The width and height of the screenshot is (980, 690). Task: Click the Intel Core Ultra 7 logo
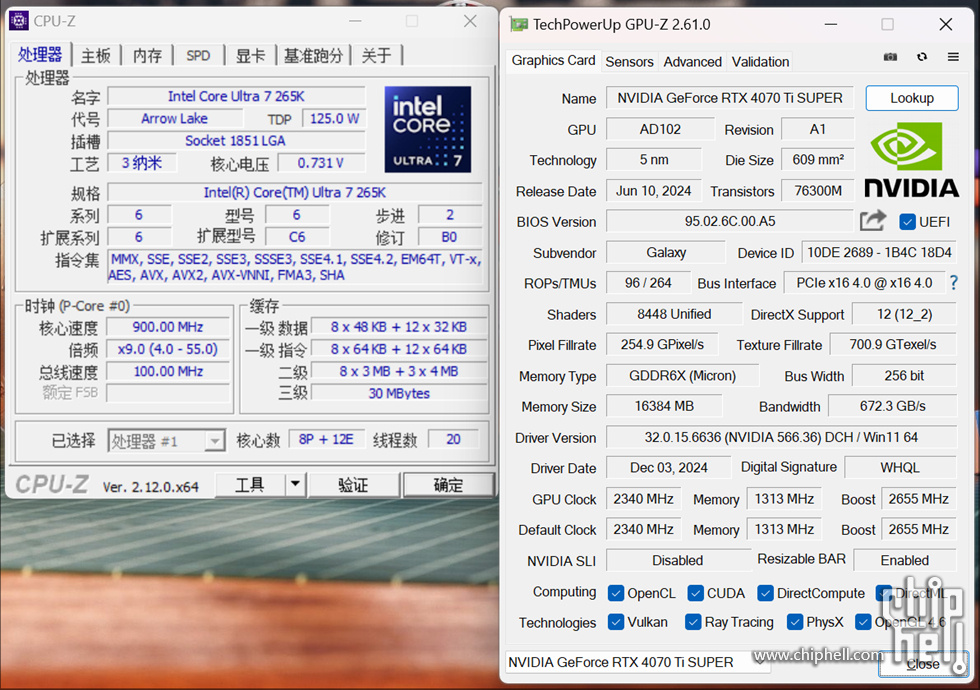tap(428, 129)
